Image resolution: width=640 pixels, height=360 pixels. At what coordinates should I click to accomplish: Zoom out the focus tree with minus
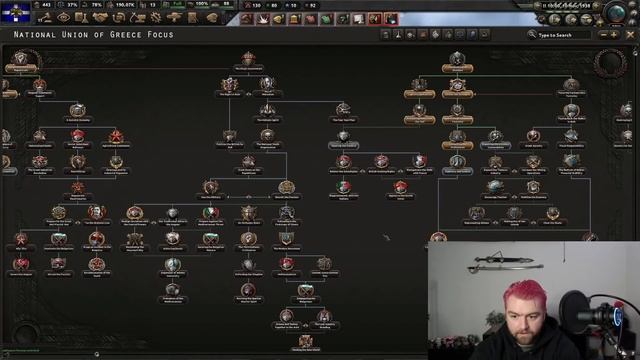604,35
